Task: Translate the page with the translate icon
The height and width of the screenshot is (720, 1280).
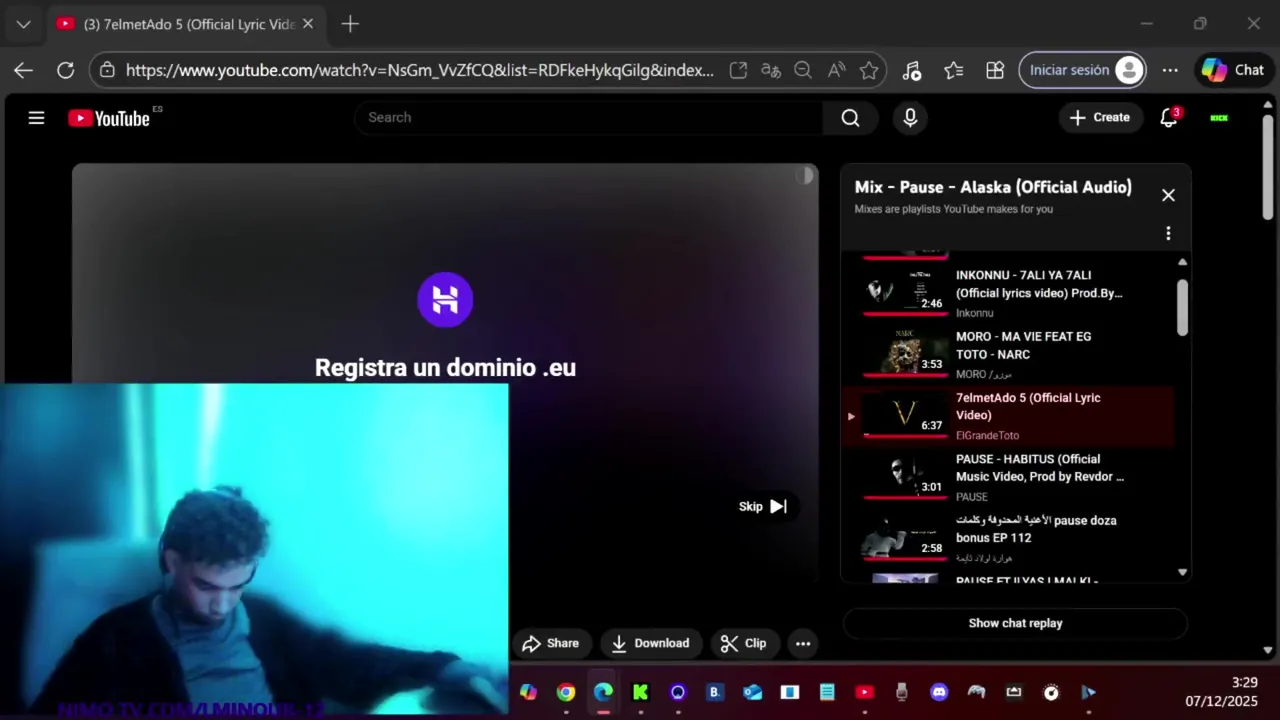Action: [770, 70]
